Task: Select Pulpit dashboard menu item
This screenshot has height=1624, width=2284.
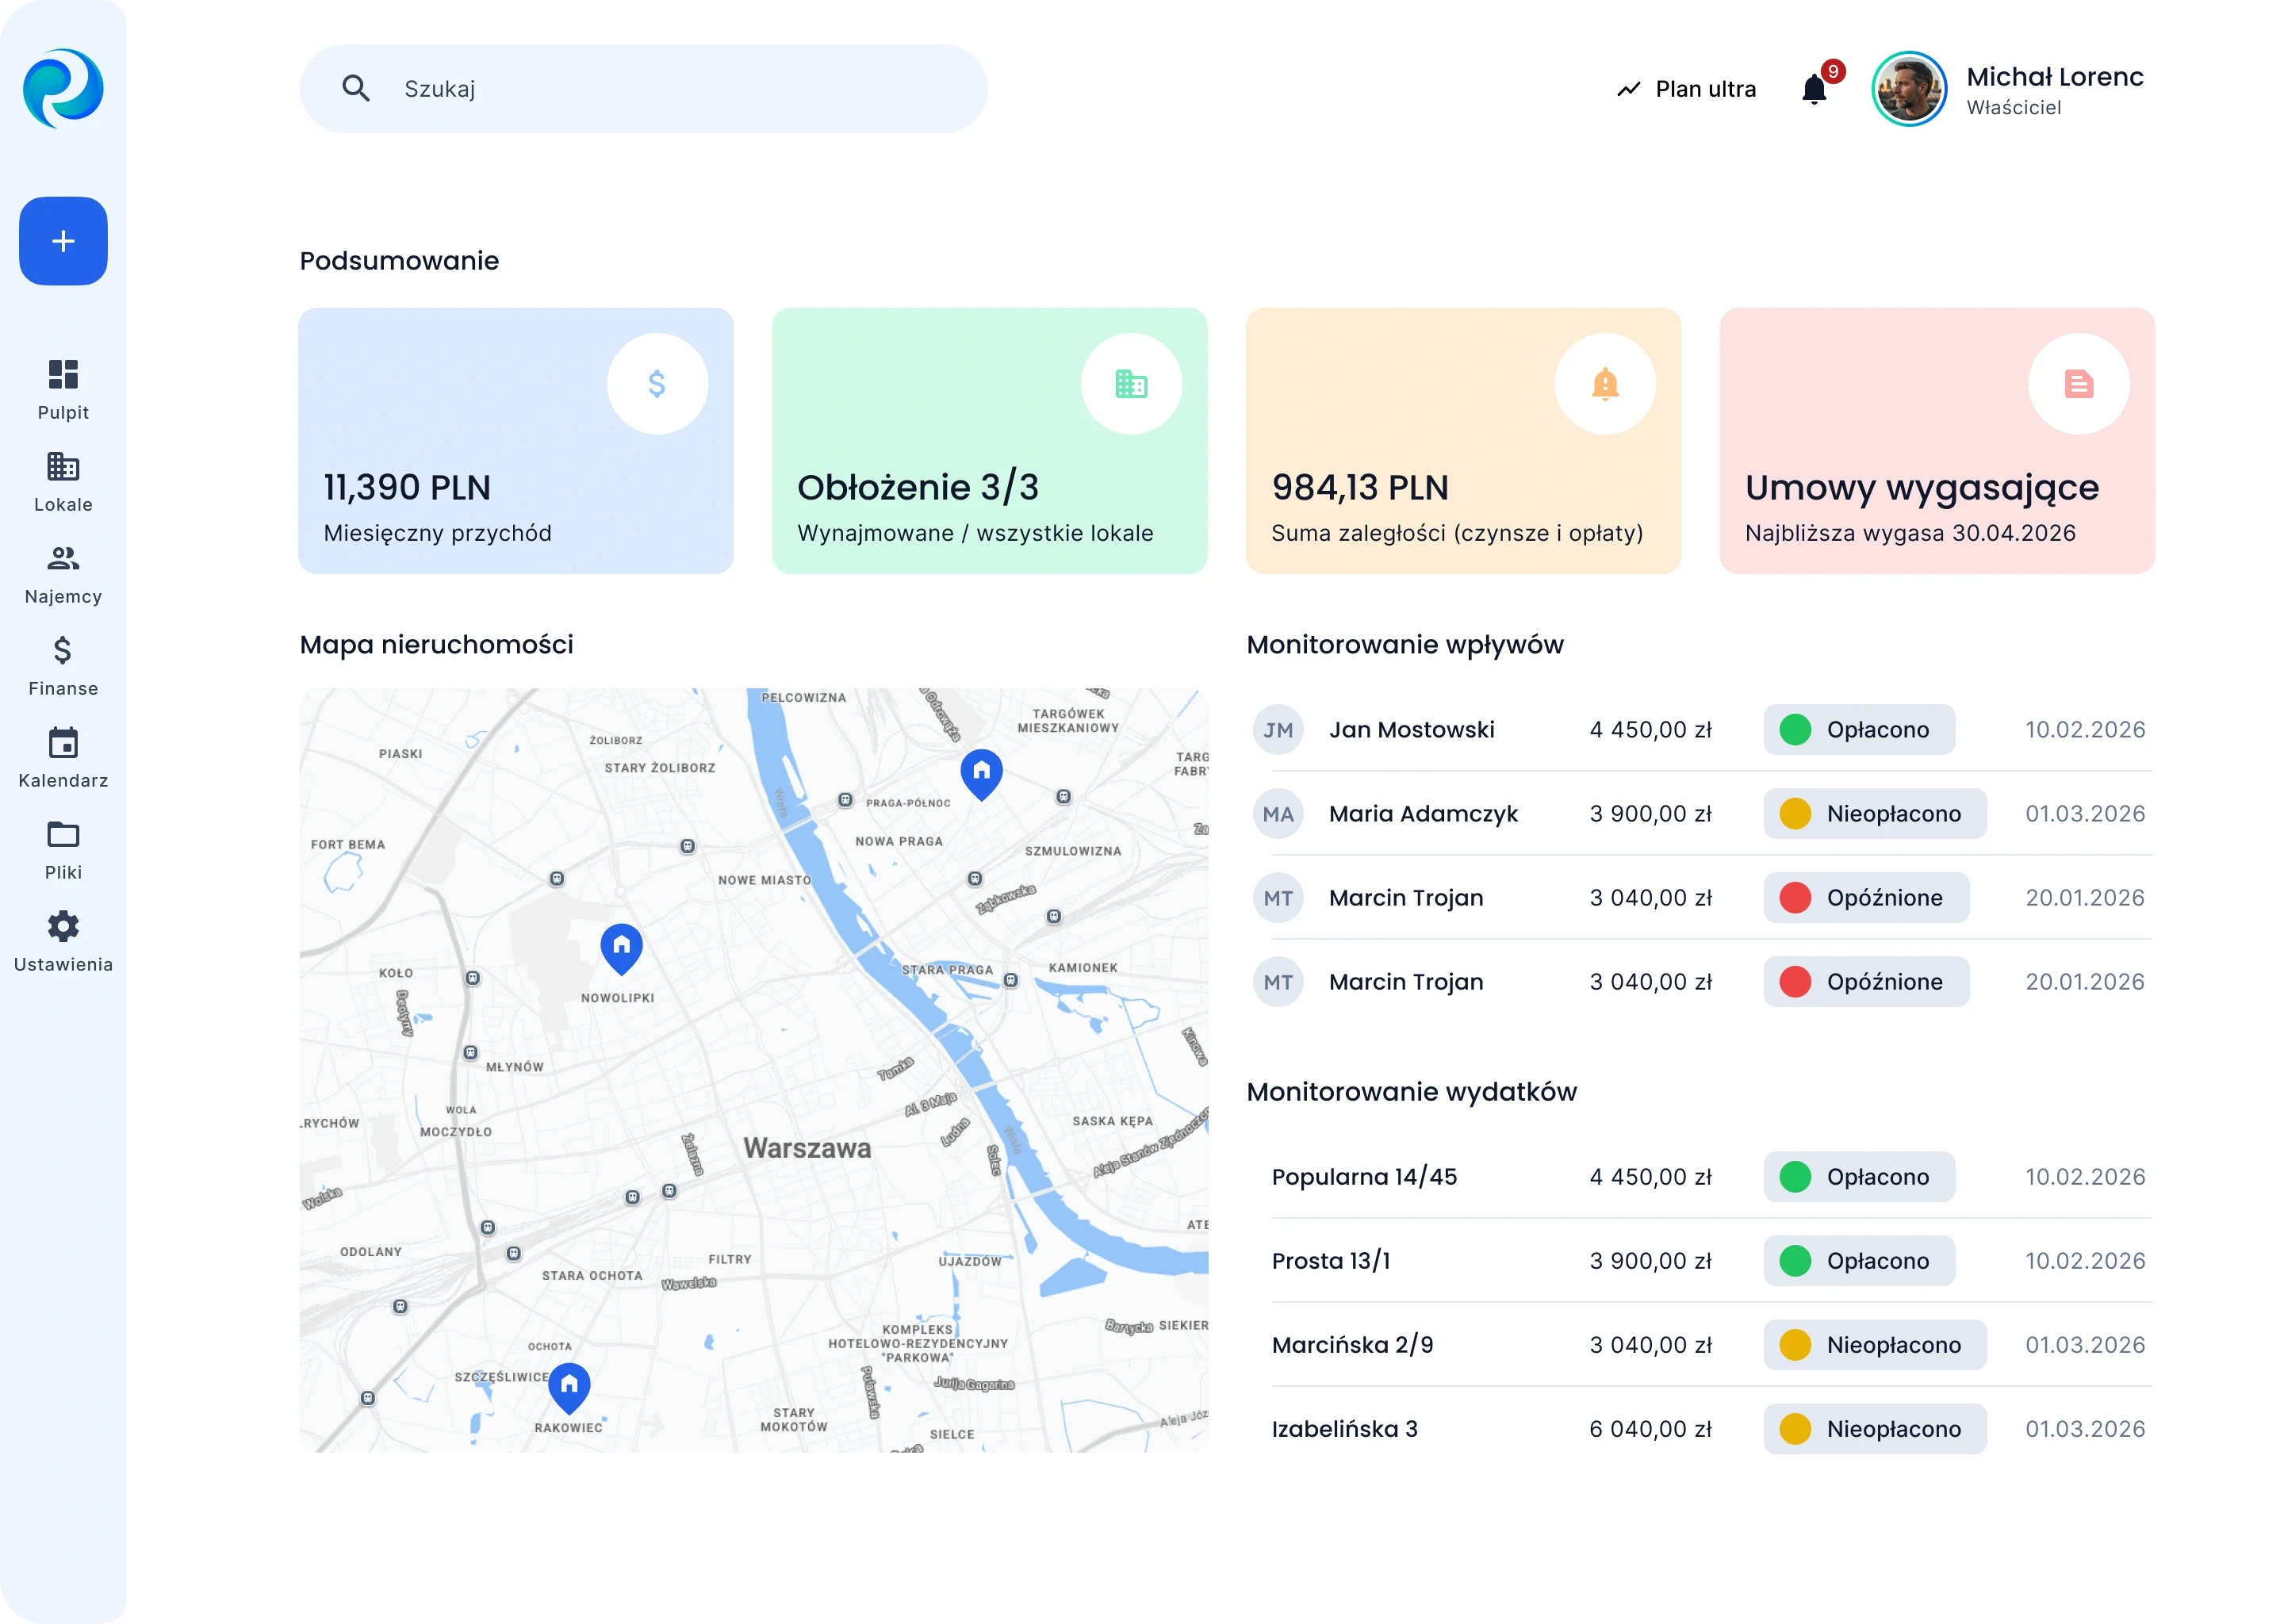Action: (63, 390)
